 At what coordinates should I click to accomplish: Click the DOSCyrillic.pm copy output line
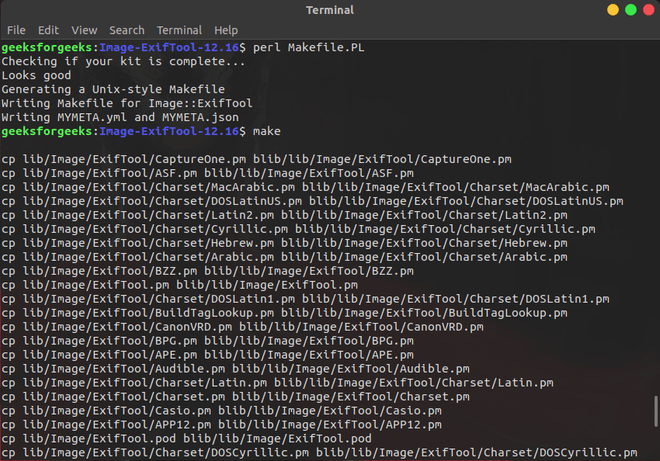click(x=317, y=453)
